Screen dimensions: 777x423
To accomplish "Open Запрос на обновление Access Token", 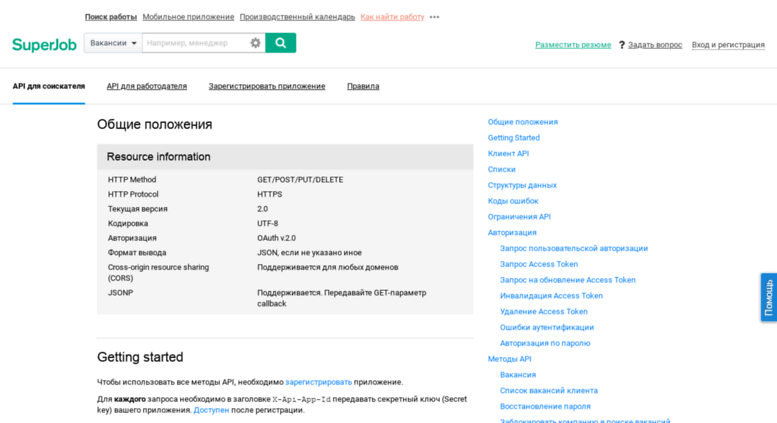I will point(567,280).
